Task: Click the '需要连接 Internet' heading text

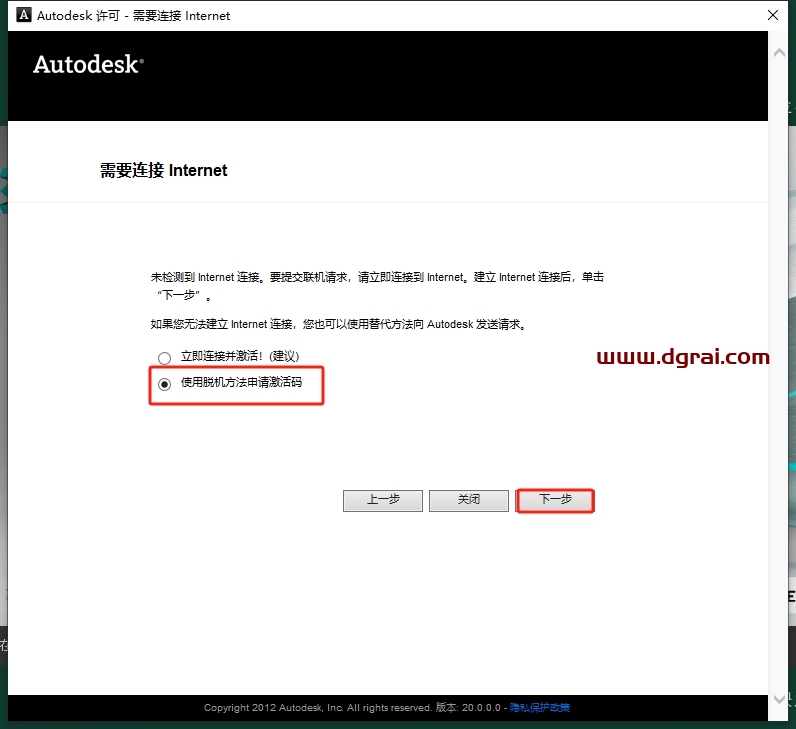Action: point(163,171)
